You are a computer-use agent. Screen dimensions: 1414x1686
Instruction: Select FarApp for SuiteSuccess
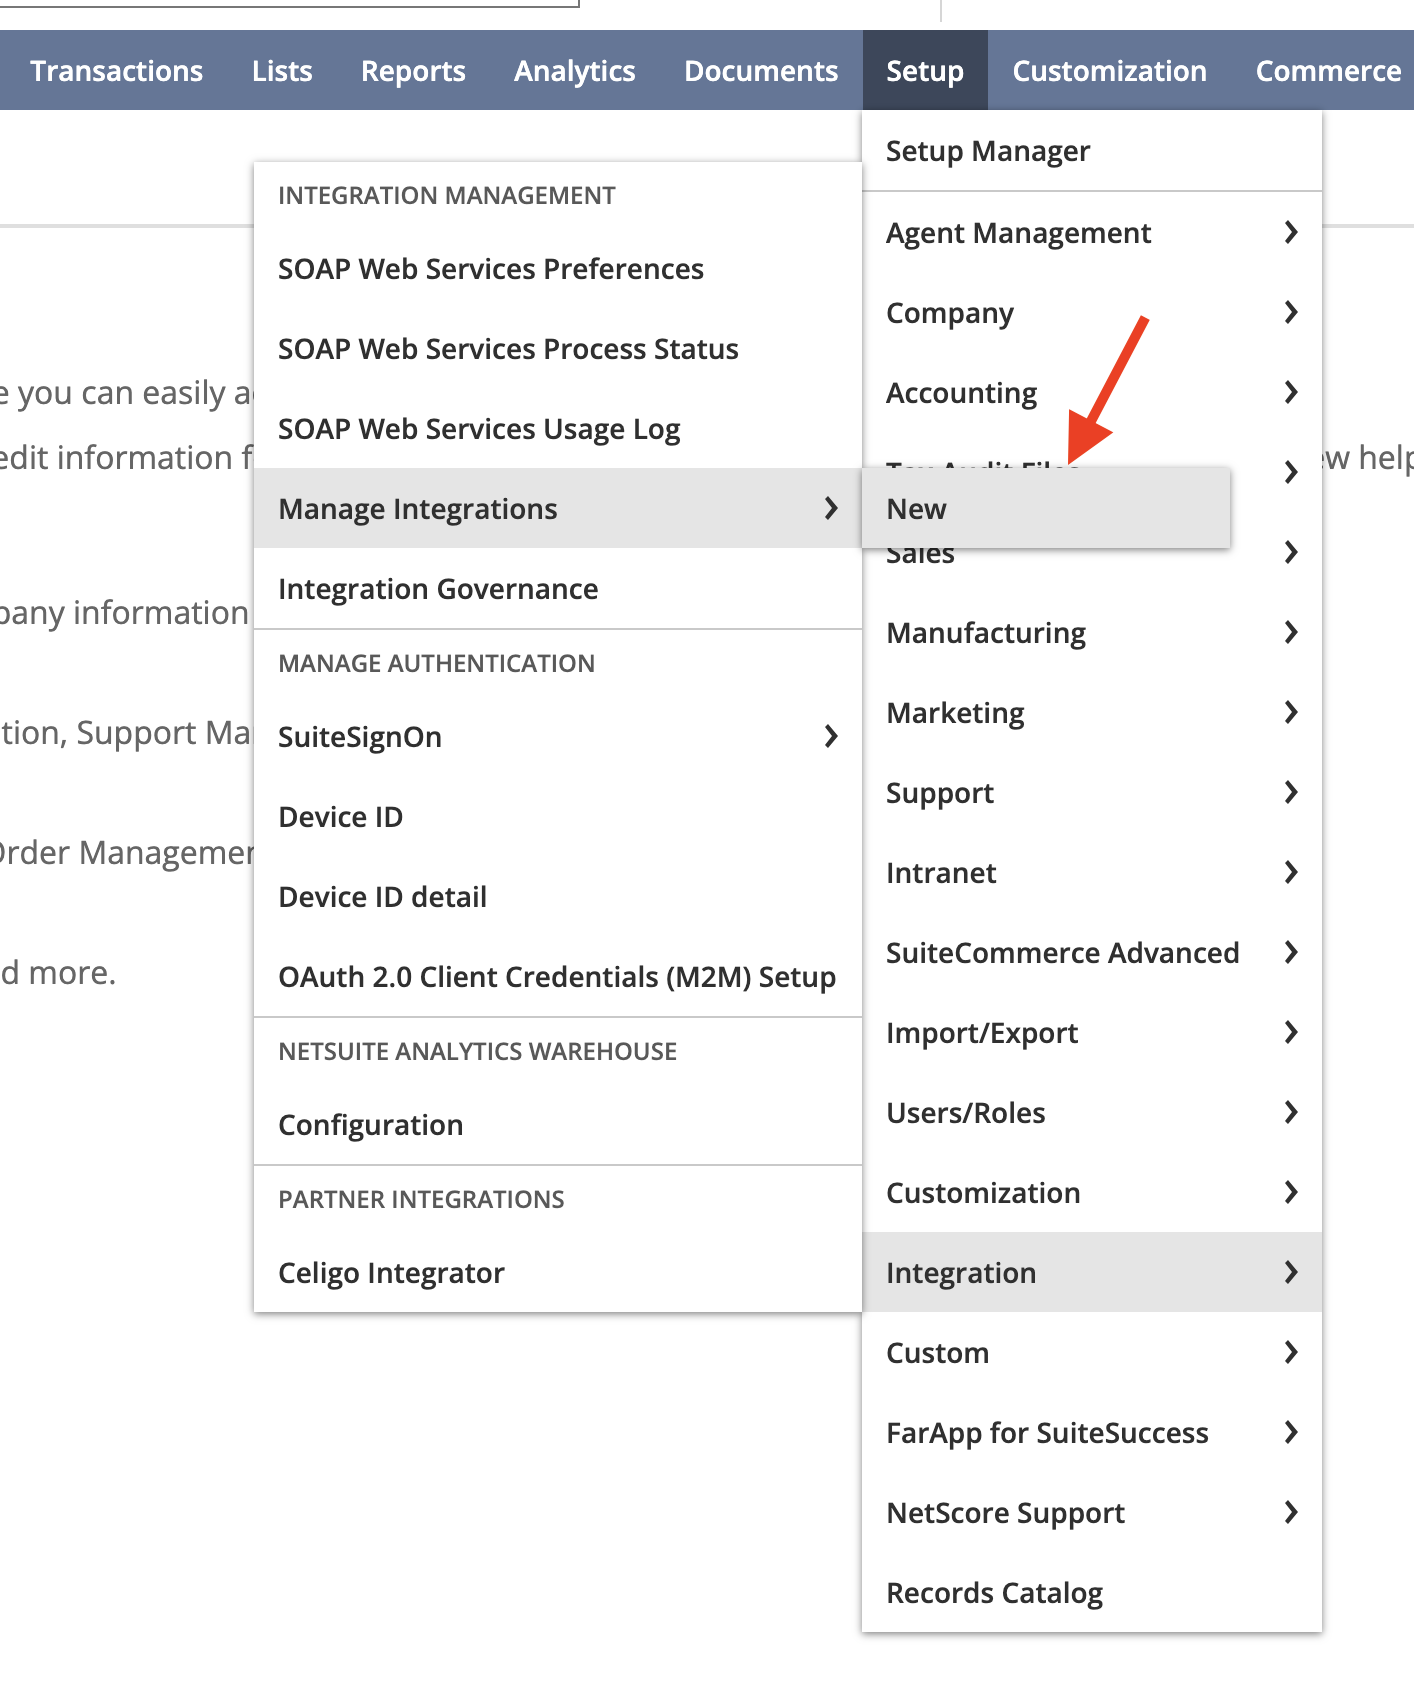(1092, 1433)
